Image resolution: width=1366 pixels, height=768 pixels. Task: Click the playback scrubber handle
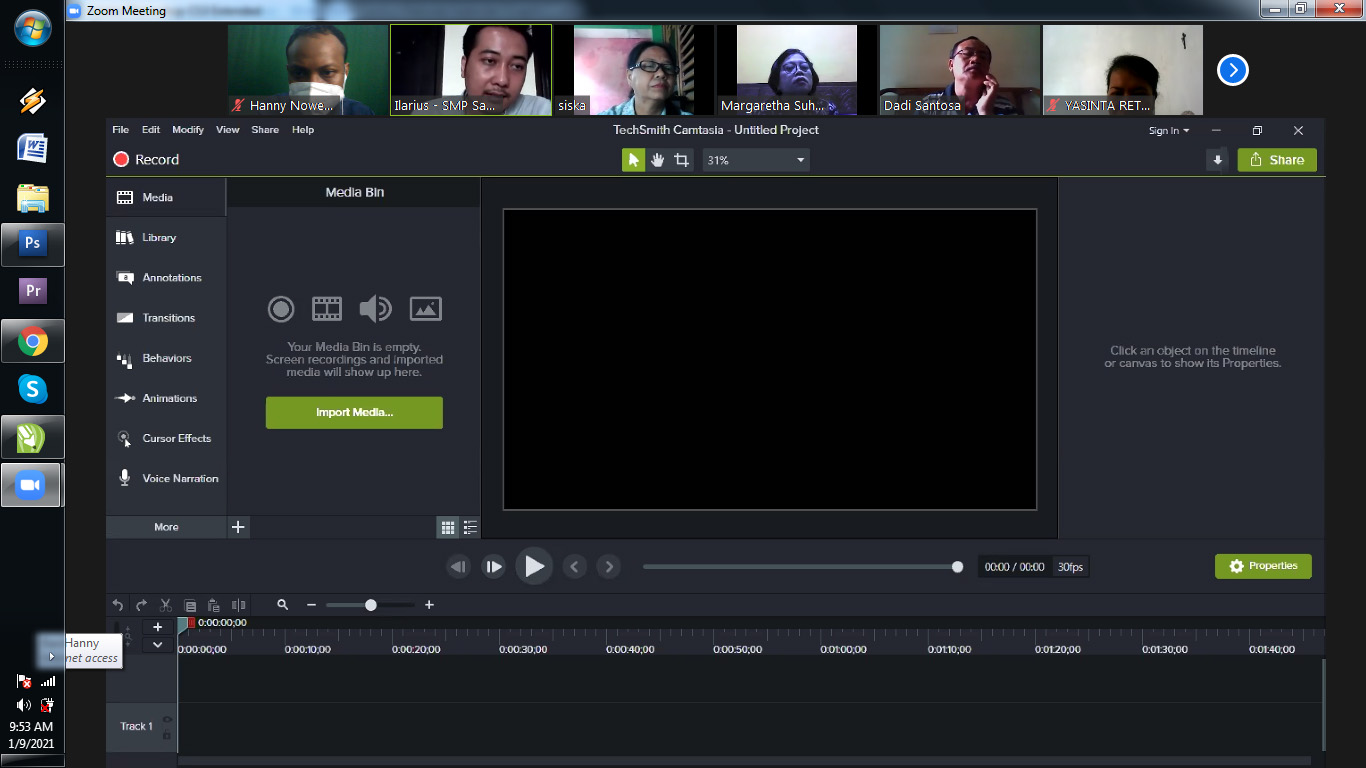coord(957,567)
